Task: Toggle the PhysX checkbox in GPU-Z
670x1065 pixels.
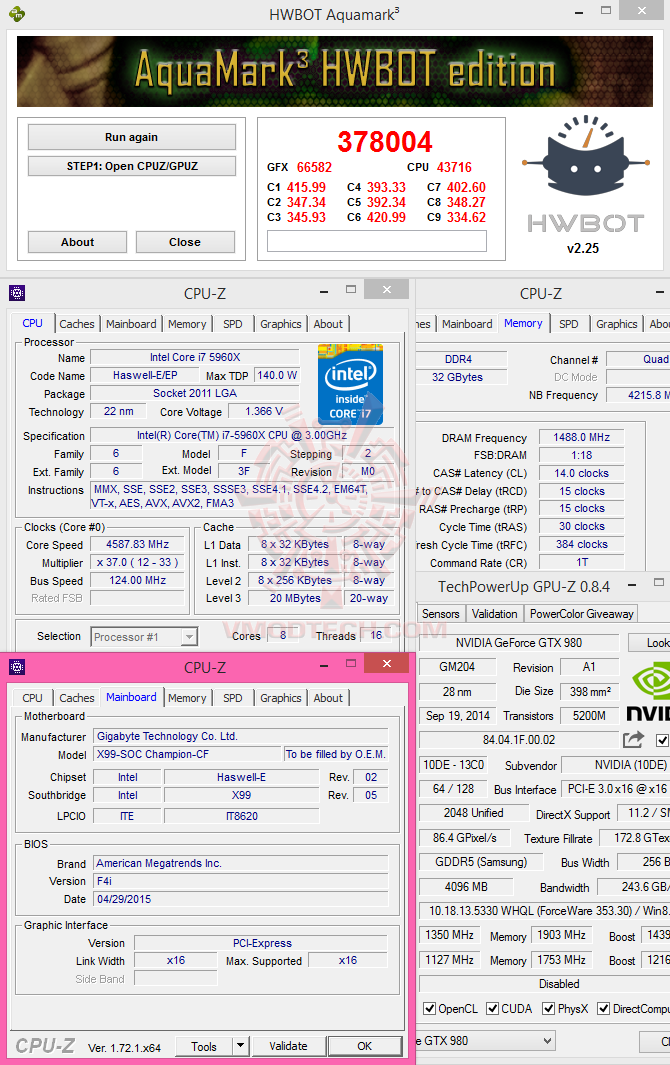Action: [548, 1009]
